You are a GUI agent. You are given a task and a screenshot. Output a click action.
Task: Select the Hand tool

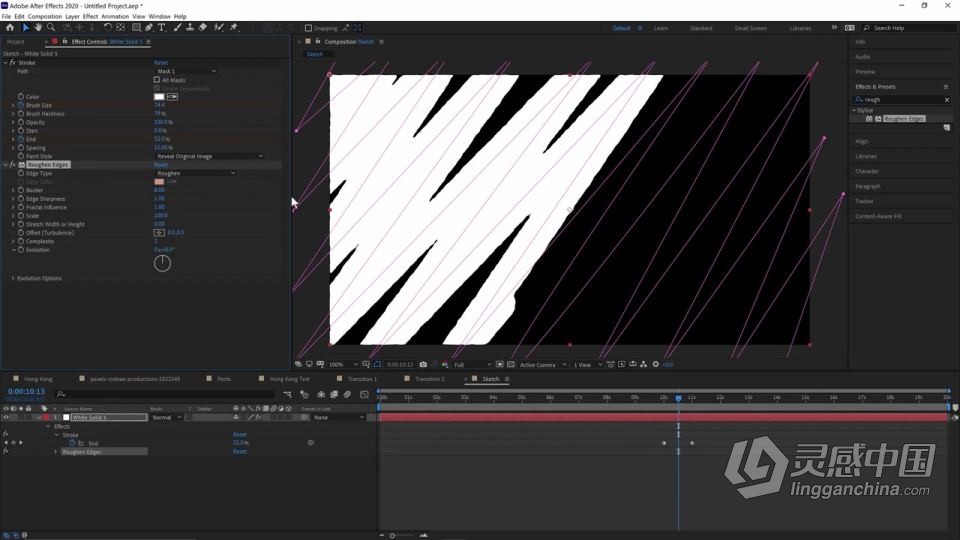pos(39,28)
